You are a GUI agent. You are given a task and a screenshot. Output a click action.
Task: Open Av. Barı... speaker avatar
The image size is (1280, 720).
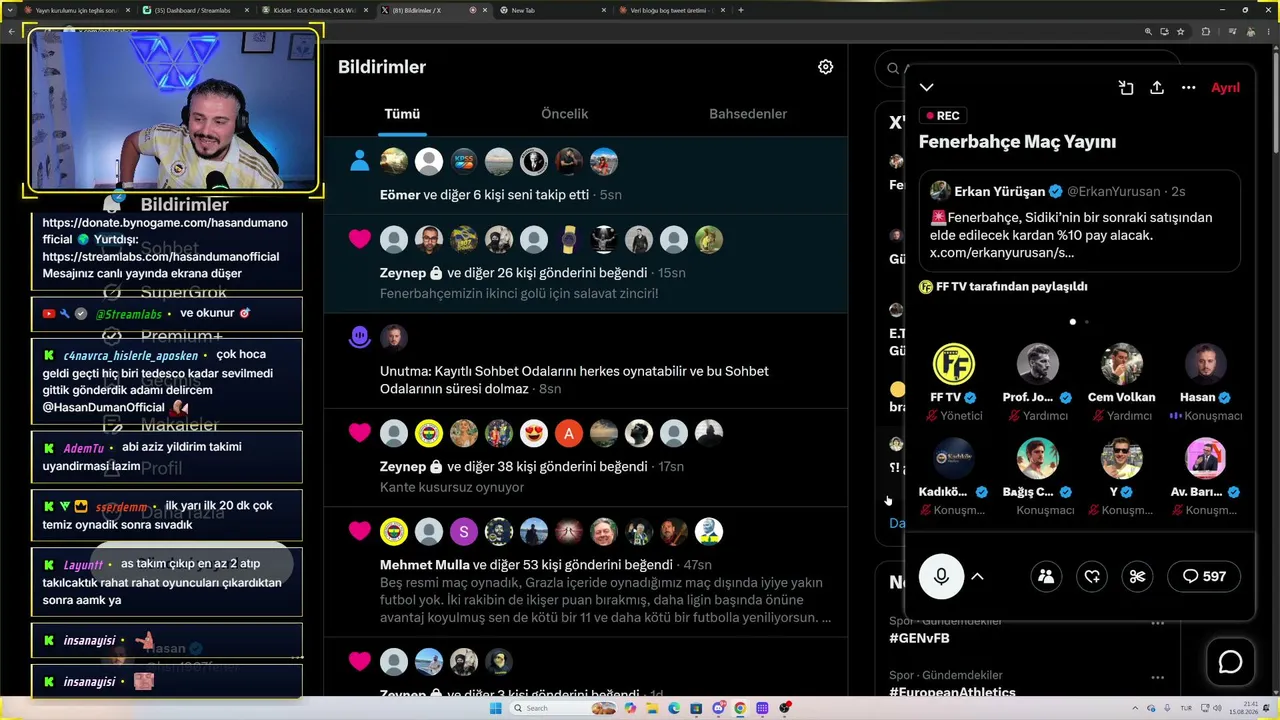(x=1205, y=458)
